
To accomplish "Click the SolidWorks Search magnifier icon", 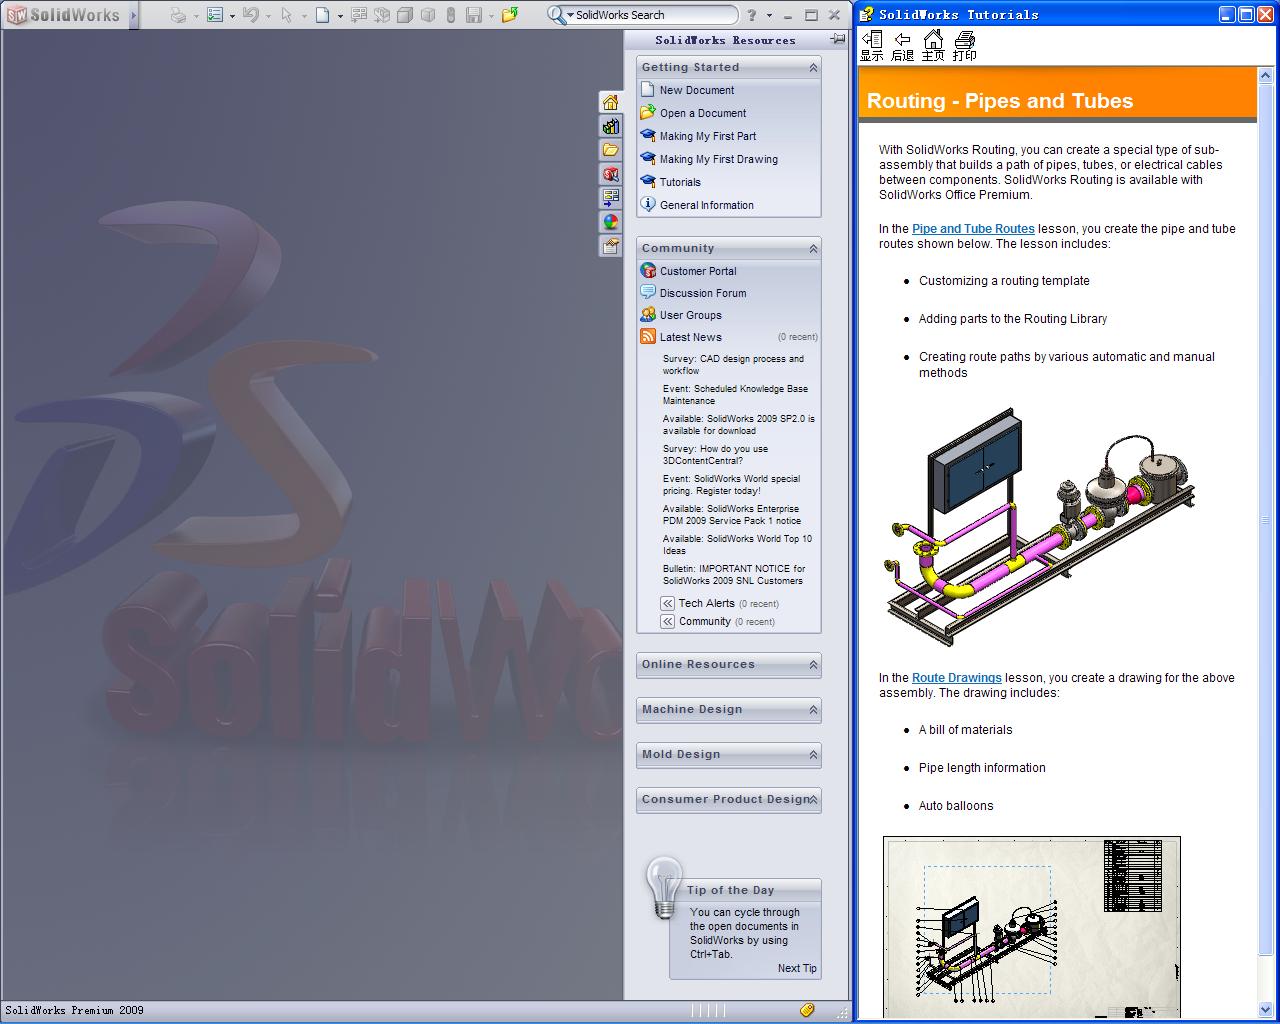I will 556,15.
